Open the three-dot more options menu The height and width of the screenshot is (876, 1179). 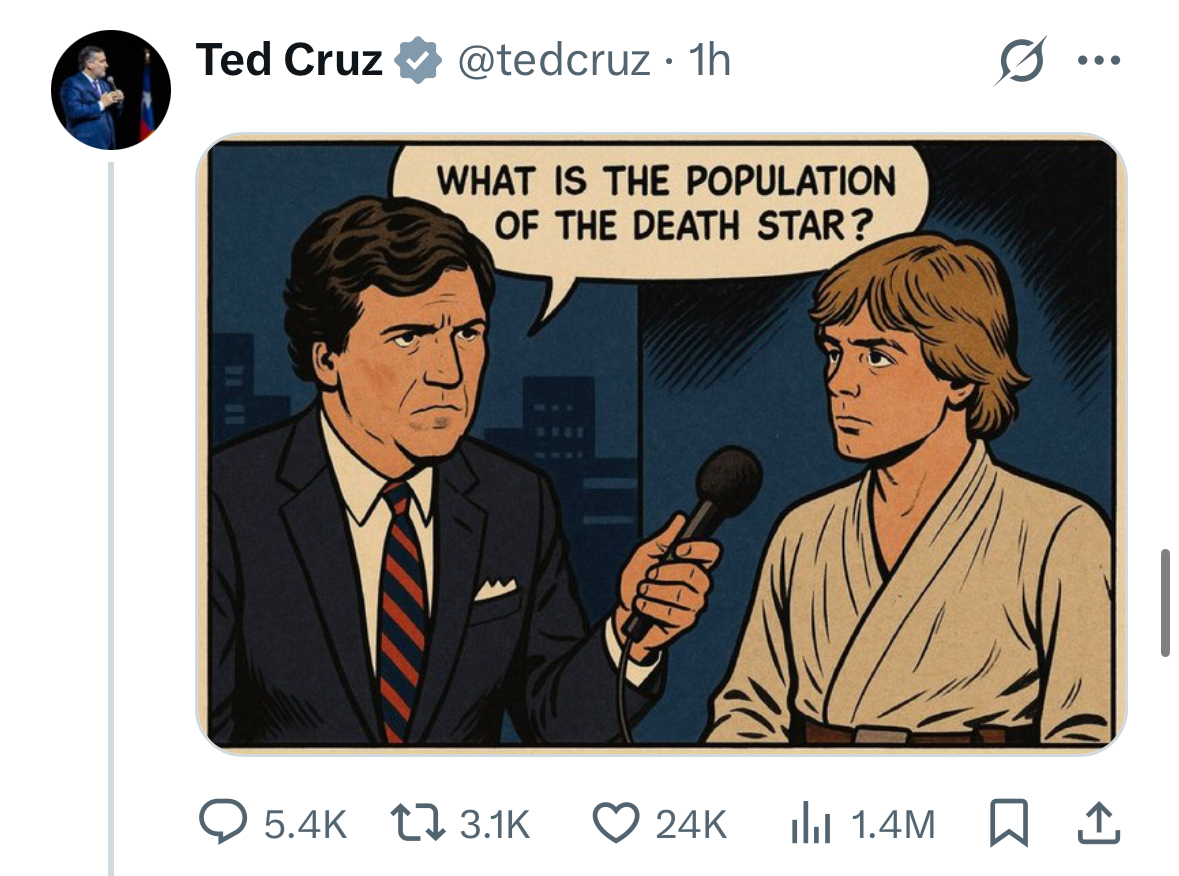(1099, 60)
